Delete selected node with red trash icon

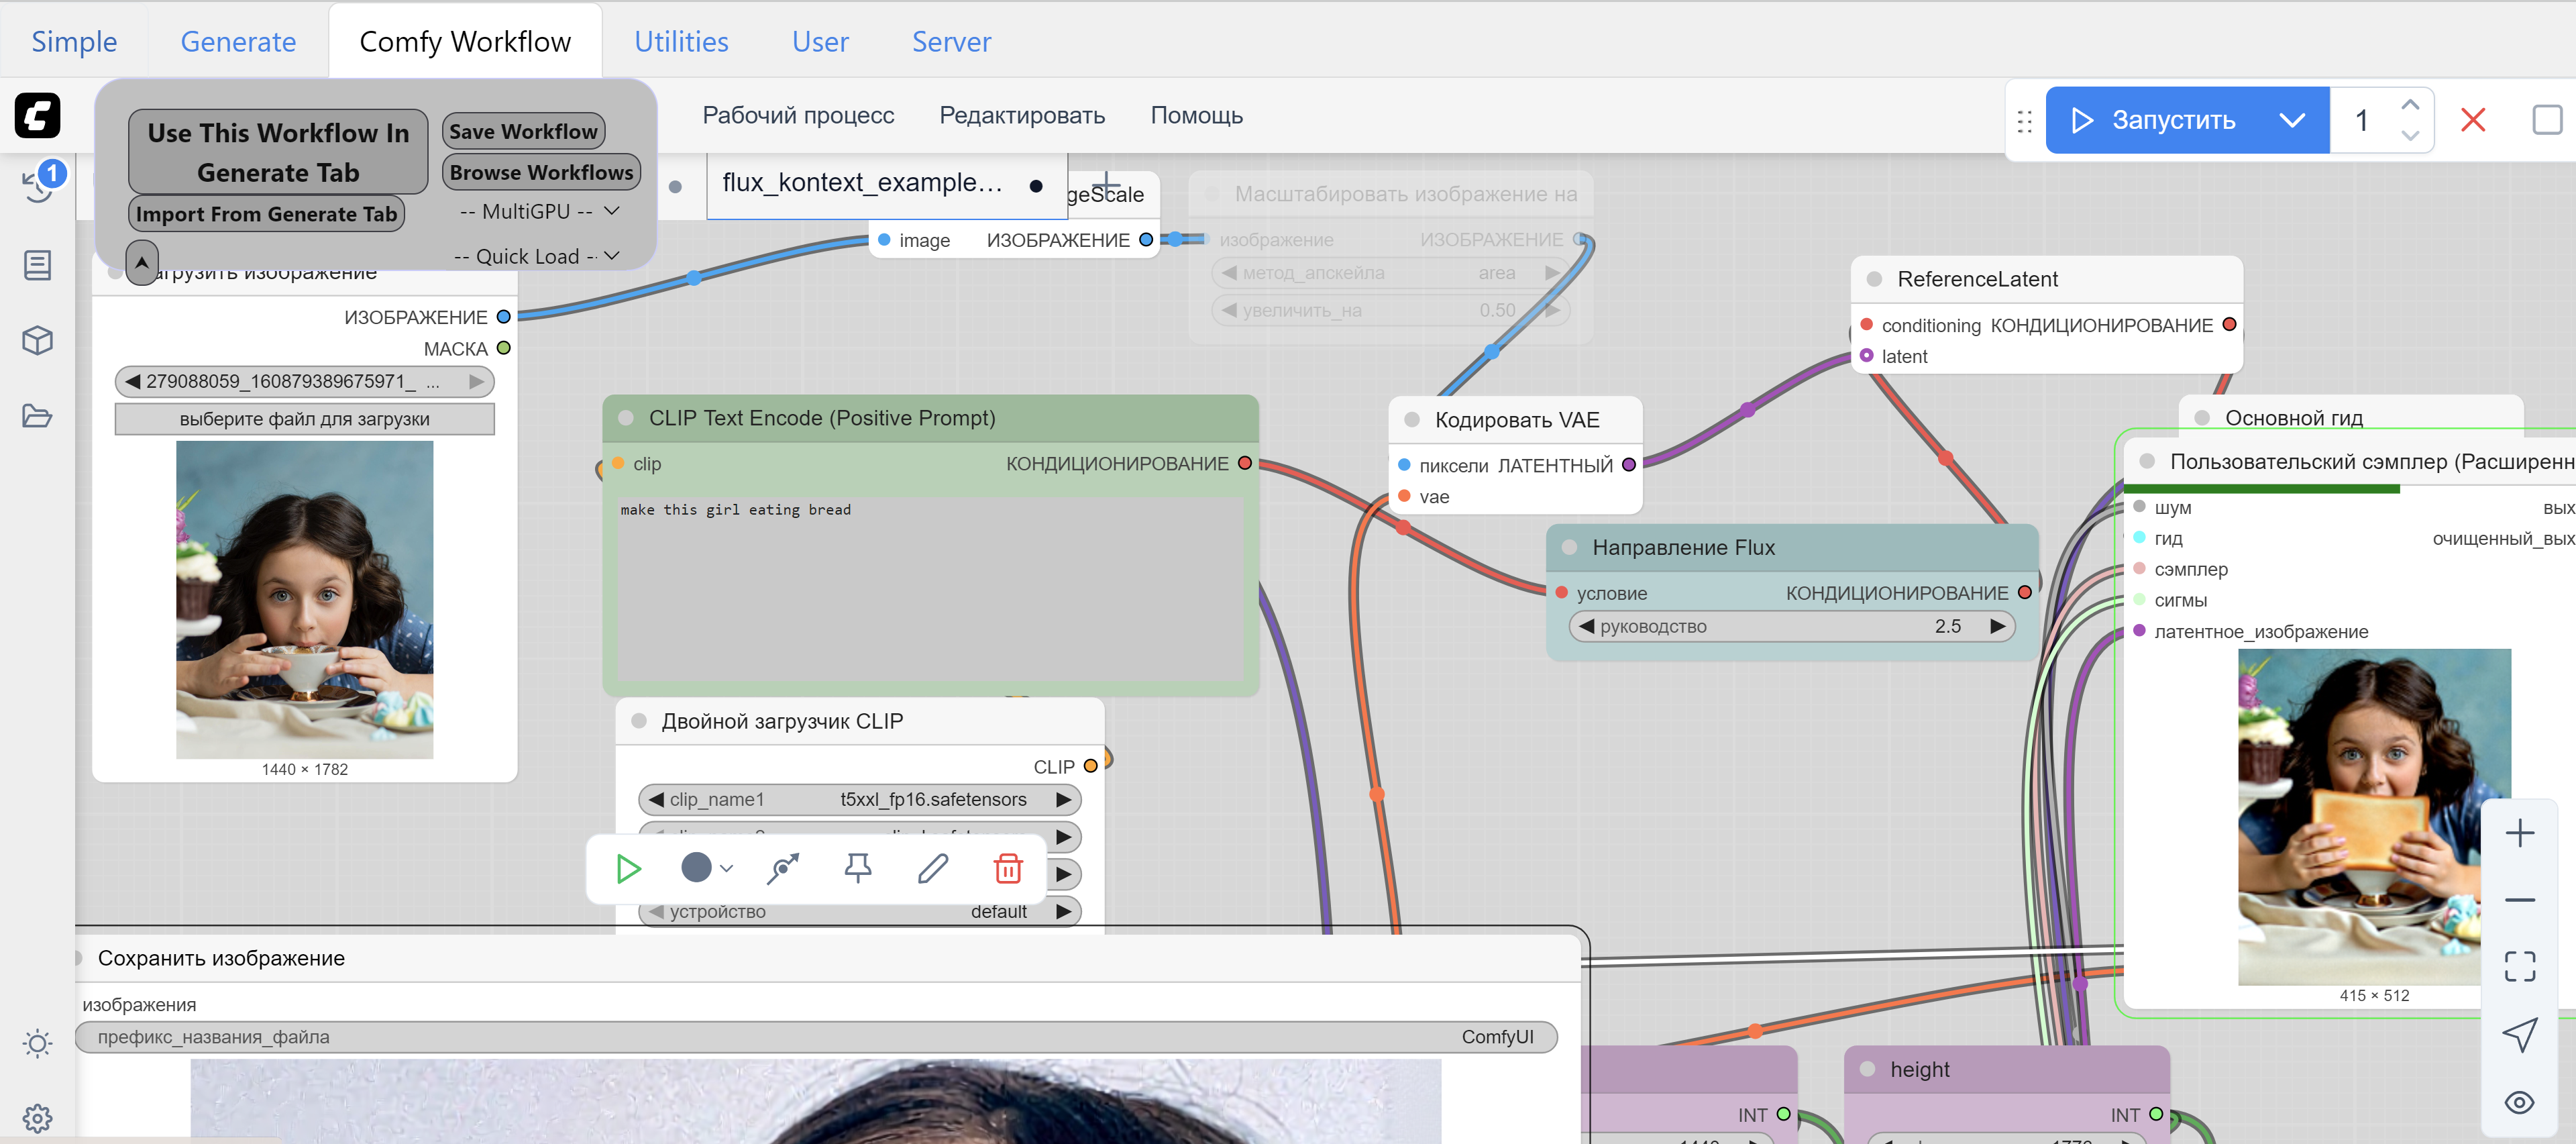(1007, 868)
